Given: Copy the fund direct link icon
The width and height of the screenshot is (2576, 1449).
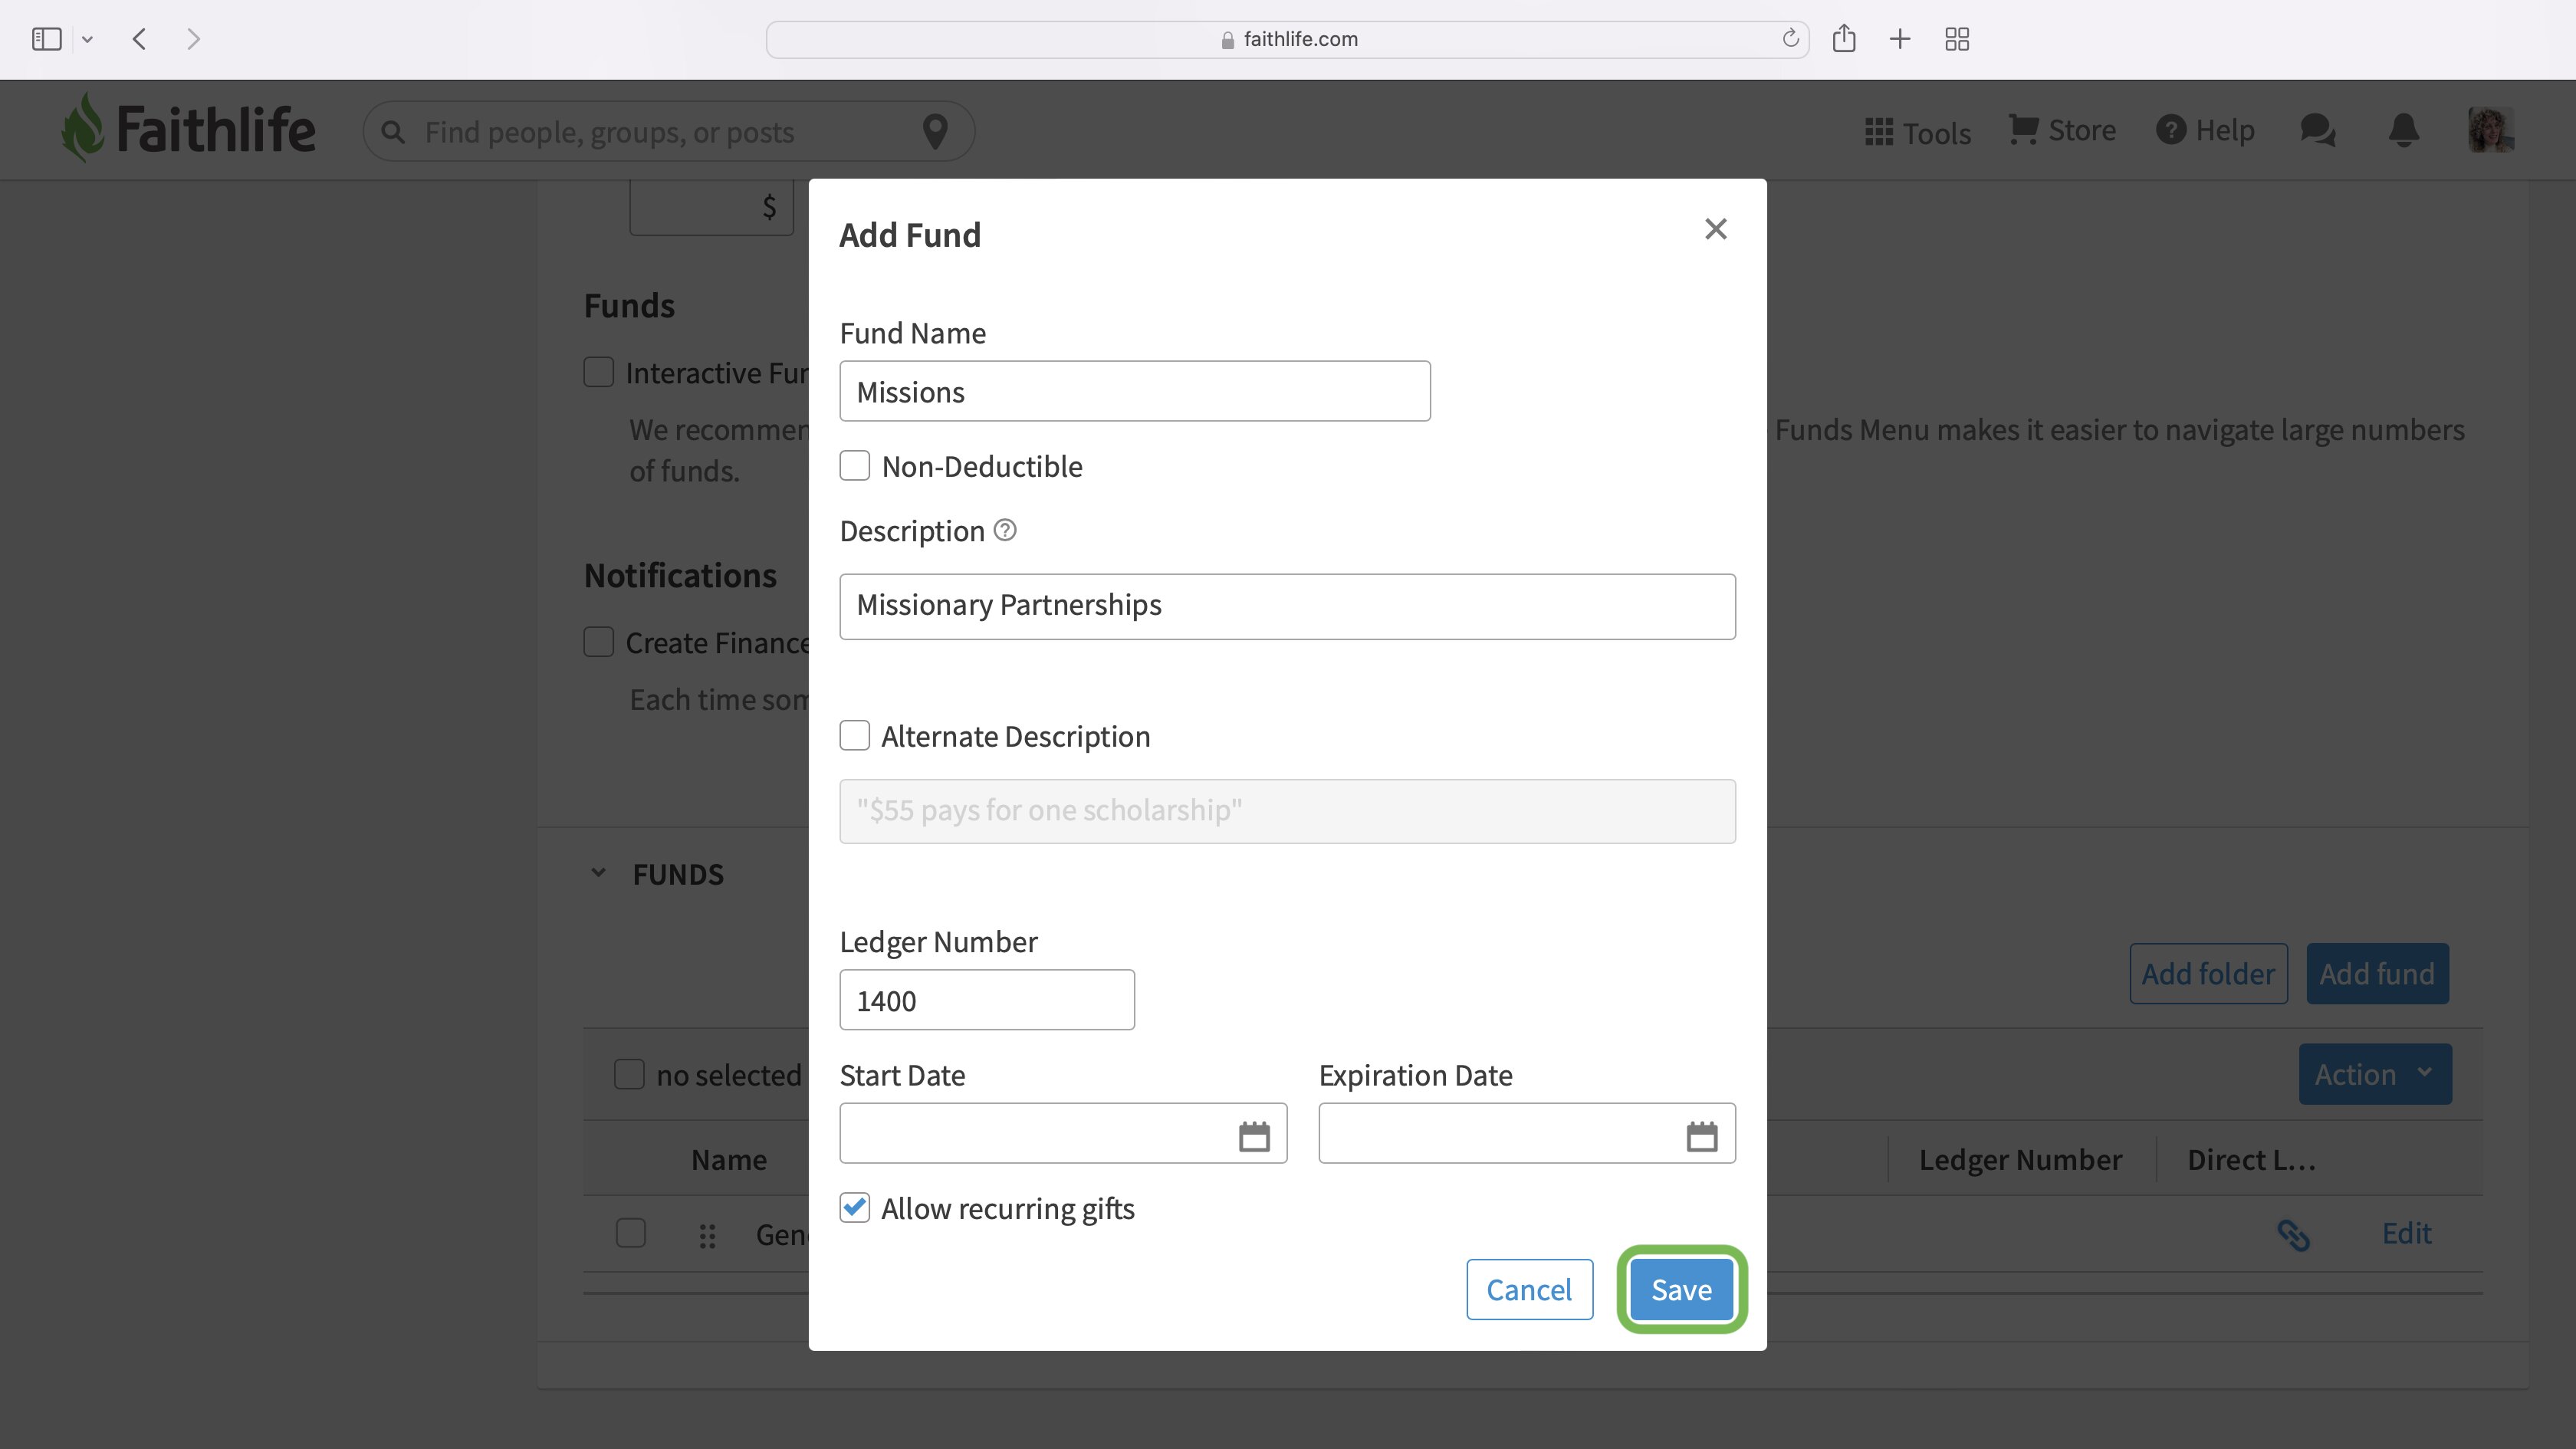Looking at the screenshot, I should pyautogui.click(x=2293, y=1235).
